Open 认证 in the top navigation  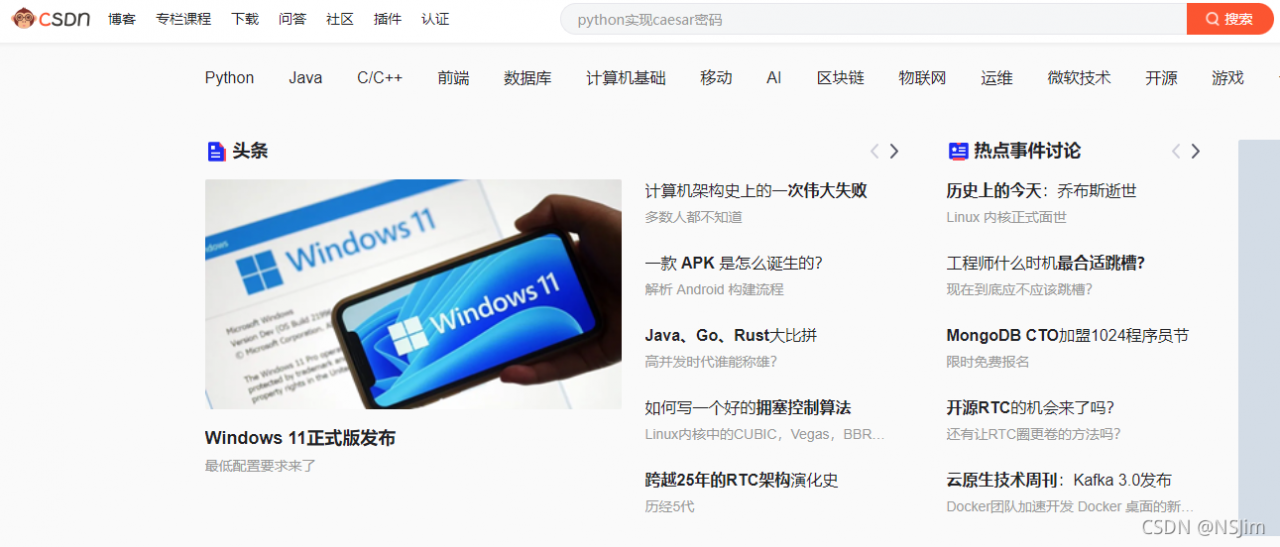pos(435,19)
